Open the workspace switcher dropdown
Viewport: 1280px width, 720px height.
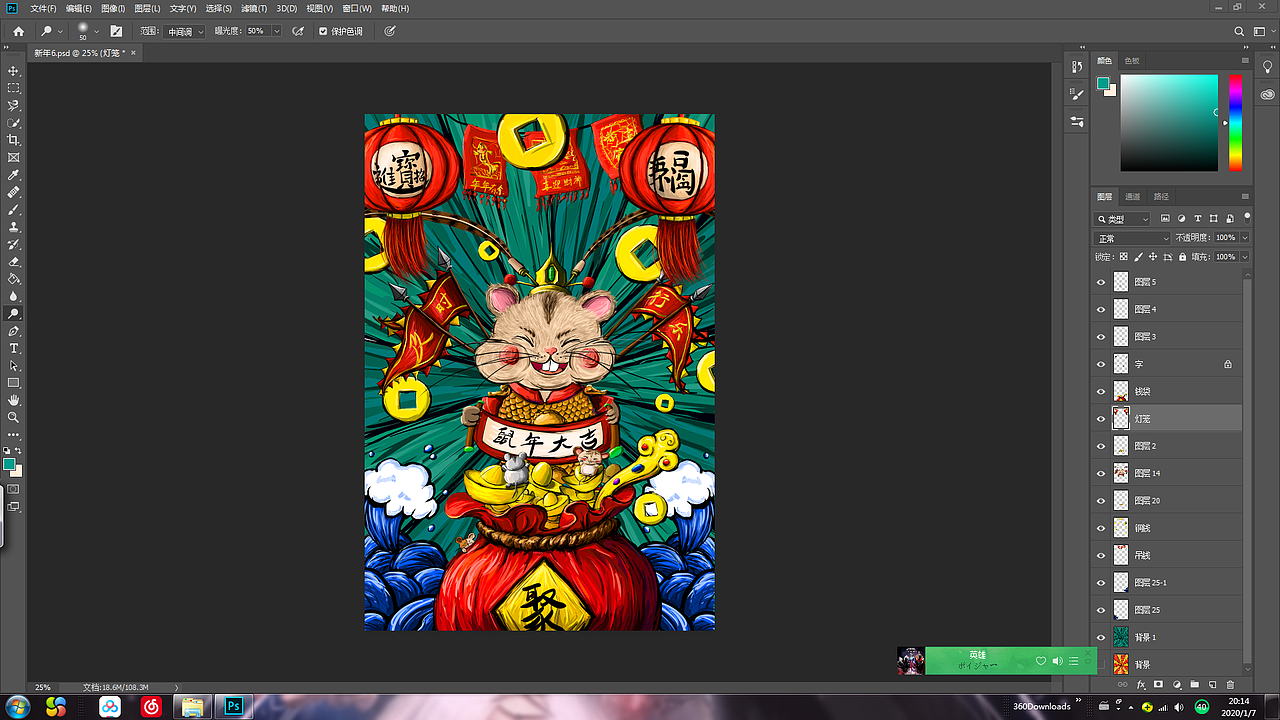1263,31
